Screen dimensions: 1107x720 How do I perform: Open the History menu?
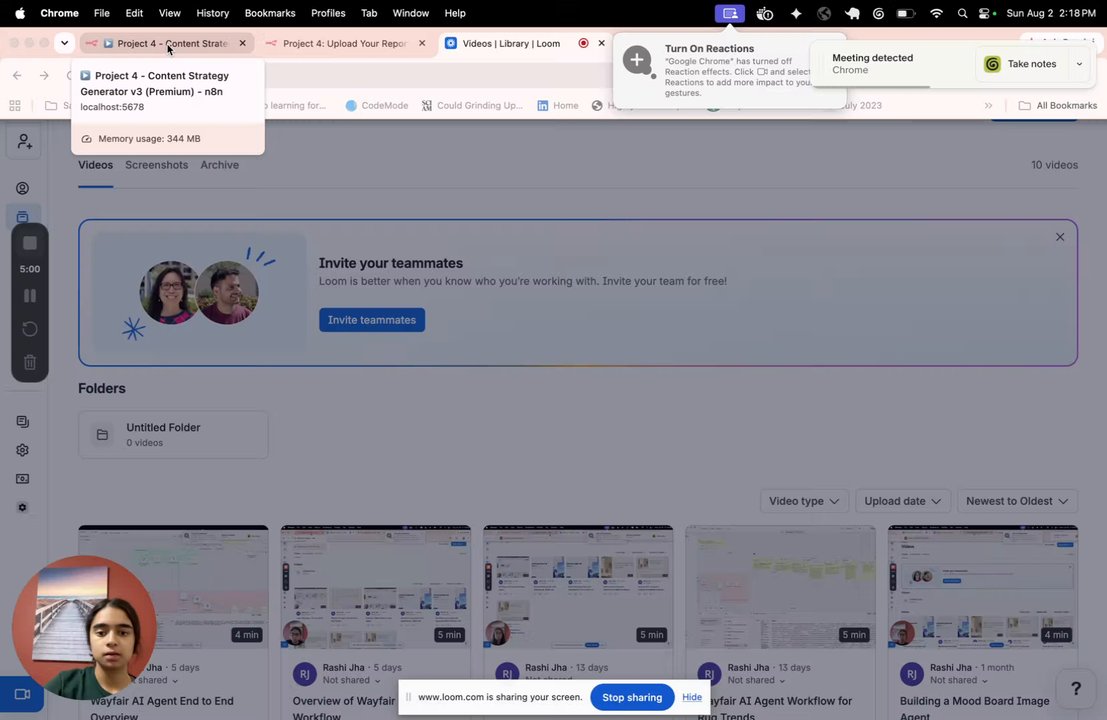[213, 13]
